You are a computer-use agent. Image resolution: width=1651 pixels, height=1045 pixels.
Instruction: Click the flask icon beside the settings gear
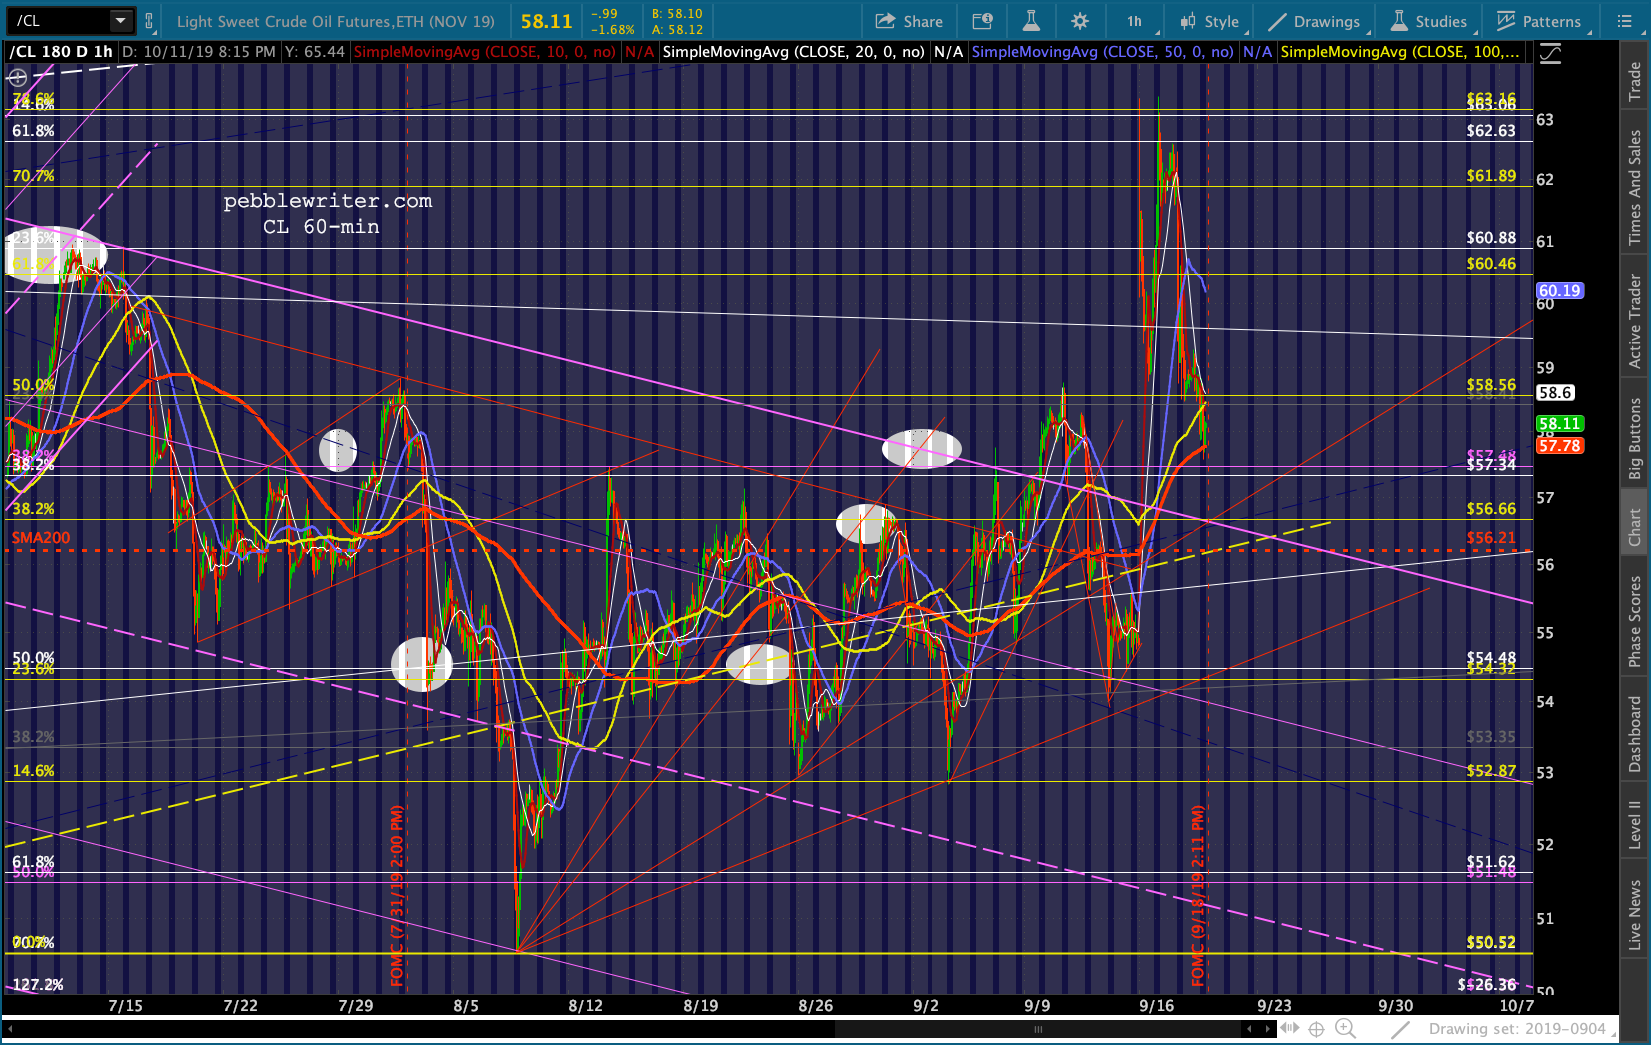click(x=1031, y=21)
